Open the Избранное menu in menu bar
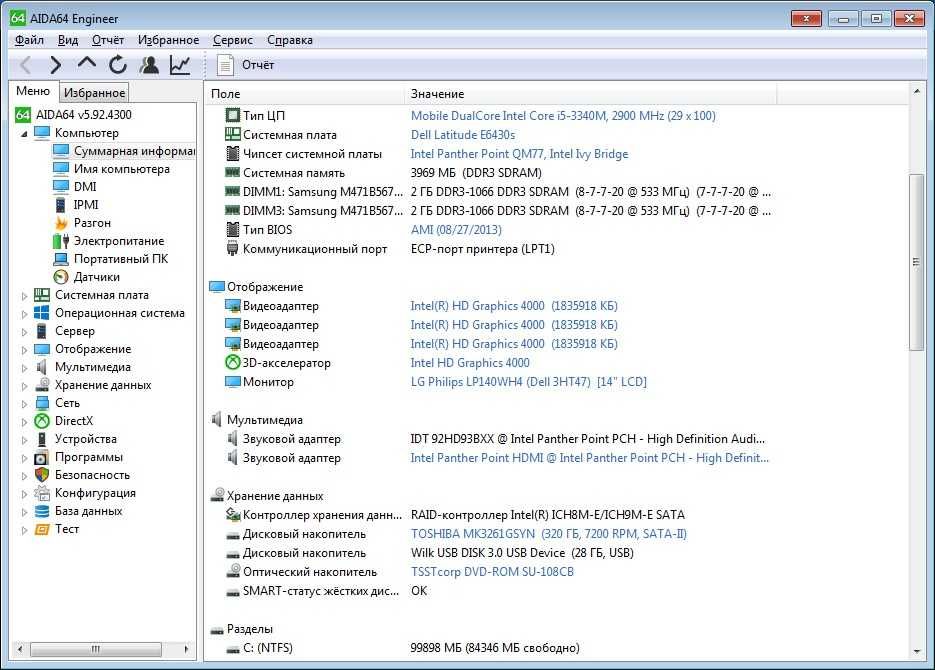The image size is (935, 670). [168, 40]
